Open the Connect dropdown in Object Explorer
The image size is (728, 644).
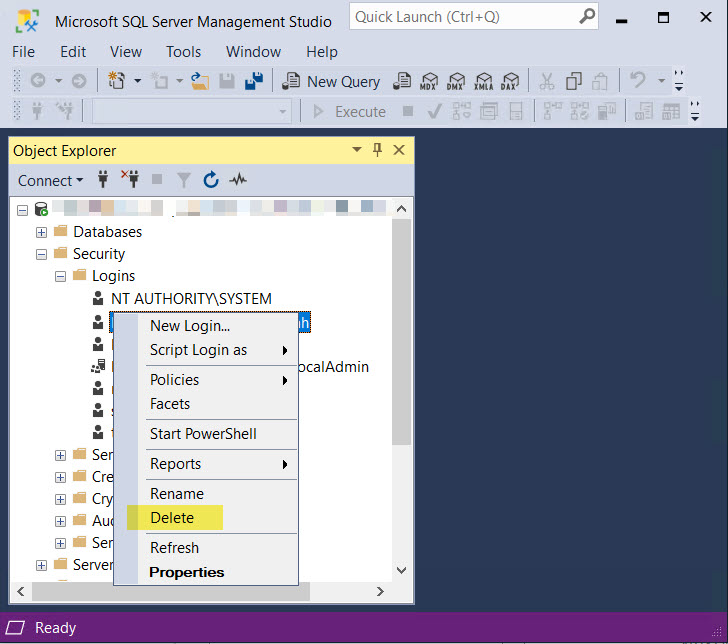[50, 181]
